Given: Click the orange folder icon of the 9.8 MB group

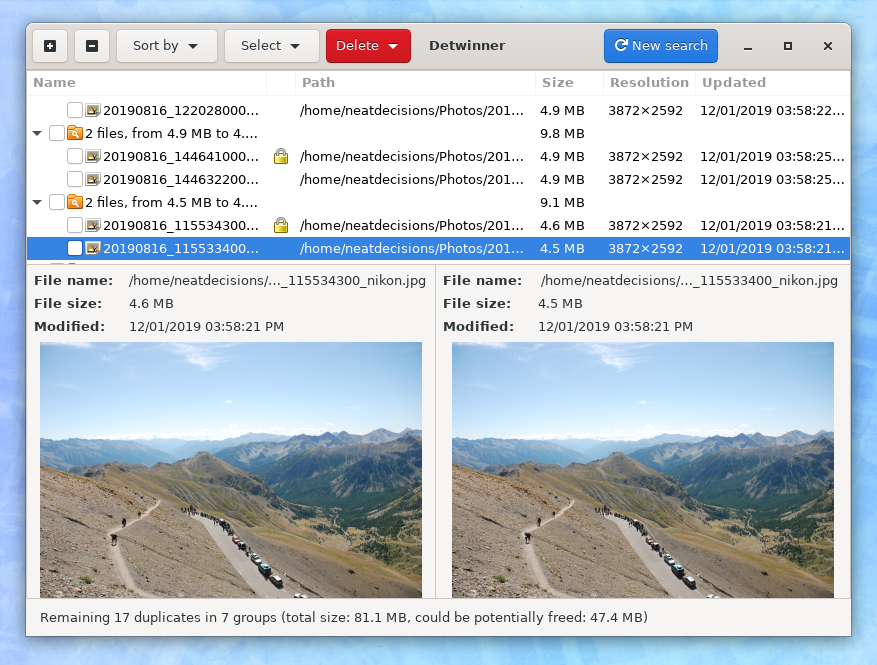Looking at the screenshot, I should click(74, 133).
